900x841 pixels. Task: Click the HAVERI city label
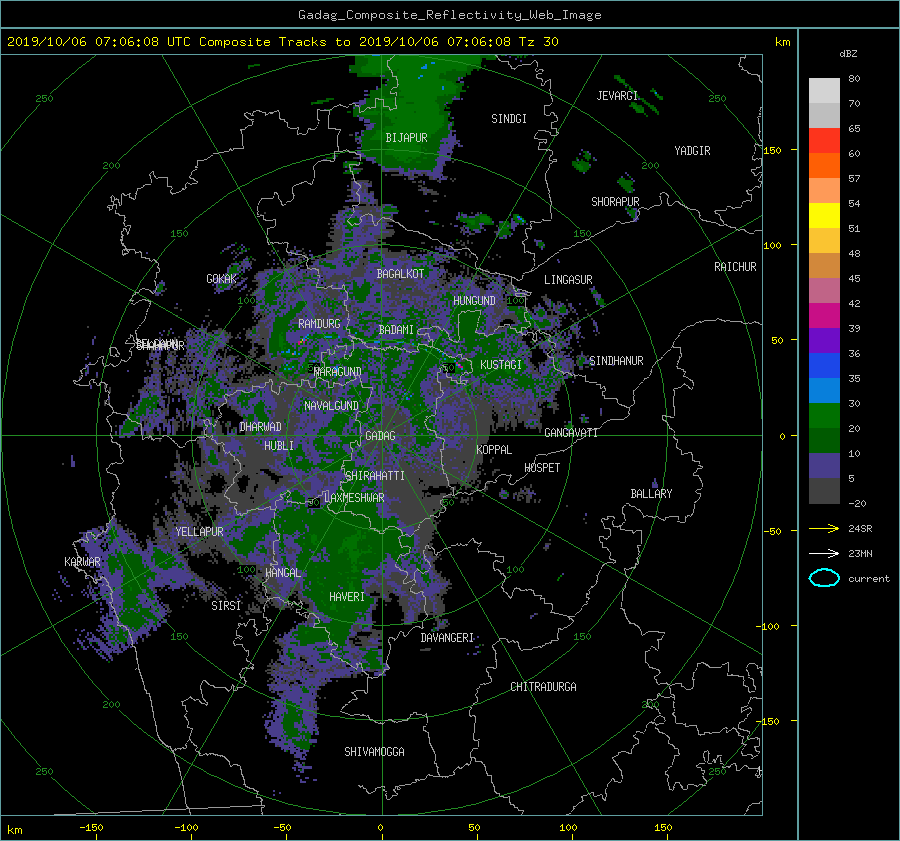tap(347, 597)
